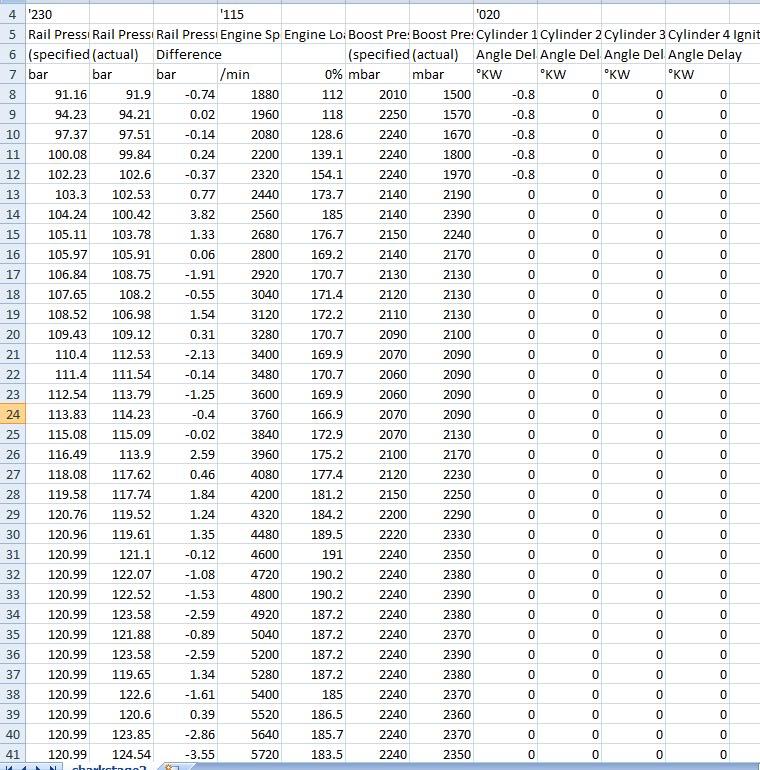
Task: Select the Cylinder 1 header cell
Action: click(506, 34)
